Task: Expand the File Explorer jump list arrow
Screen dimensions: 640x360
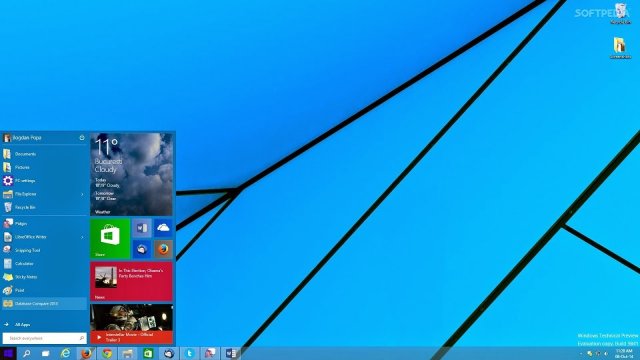Action: click(x=82, y=194)
